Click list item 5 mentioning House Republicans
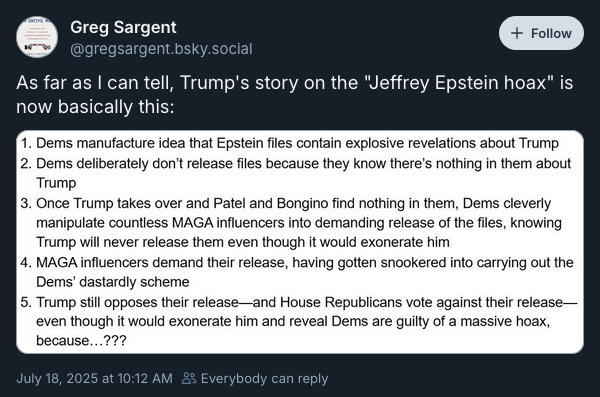 pos(299,321)
